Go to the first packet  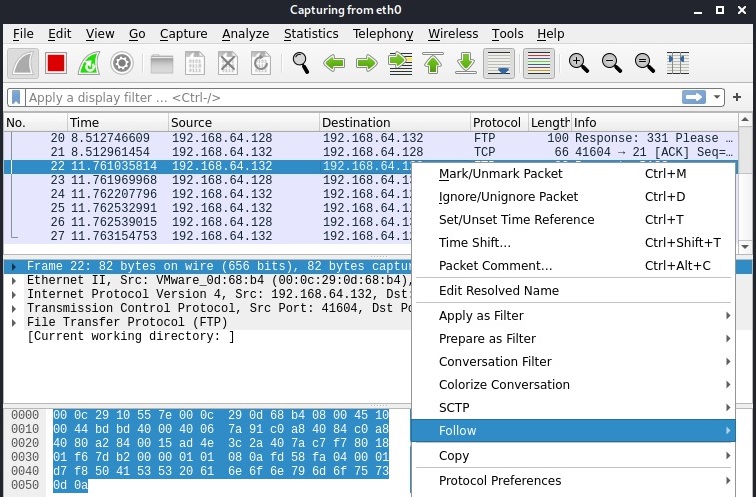[433, 63]
